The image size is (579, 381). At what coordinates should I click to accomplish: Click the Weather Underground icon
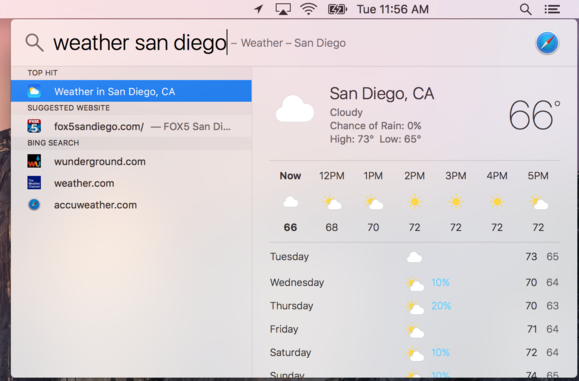point(34,161)
